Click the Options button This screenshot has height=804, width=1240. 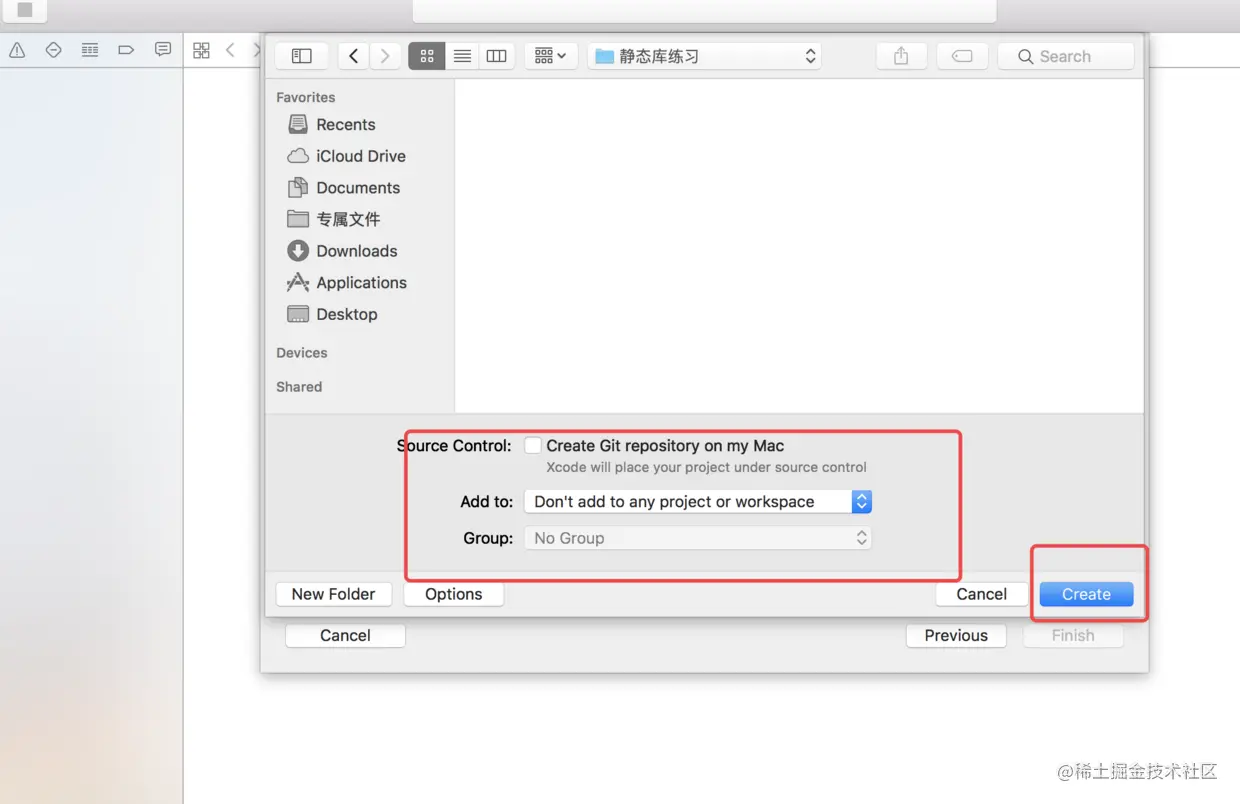point(453,594)
